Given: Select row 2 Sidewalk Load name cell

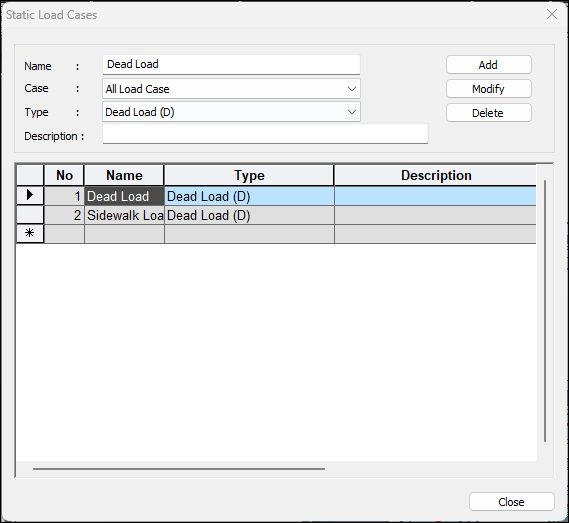Looking at the screenshot, I should click(124, 215).
